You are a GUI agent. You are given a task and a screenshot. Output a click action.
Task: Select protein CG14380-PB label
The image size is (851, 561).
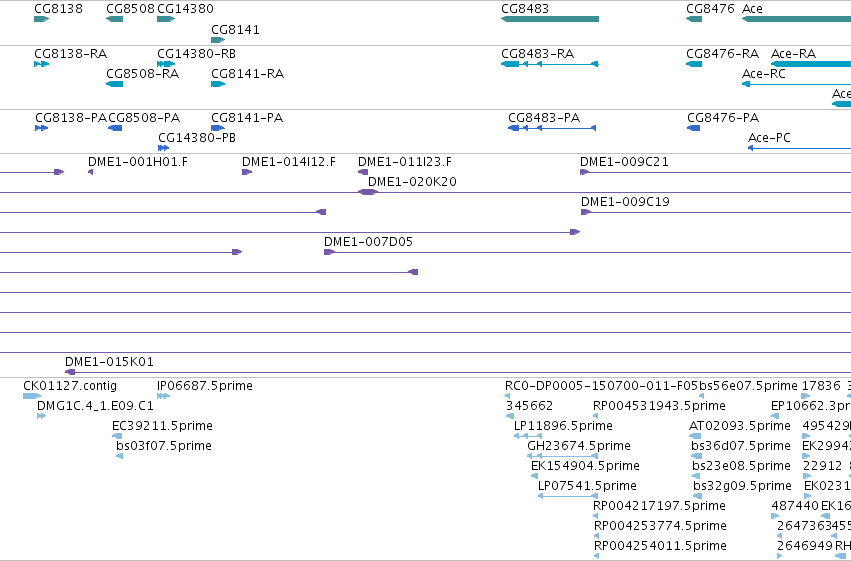(197, 138)
